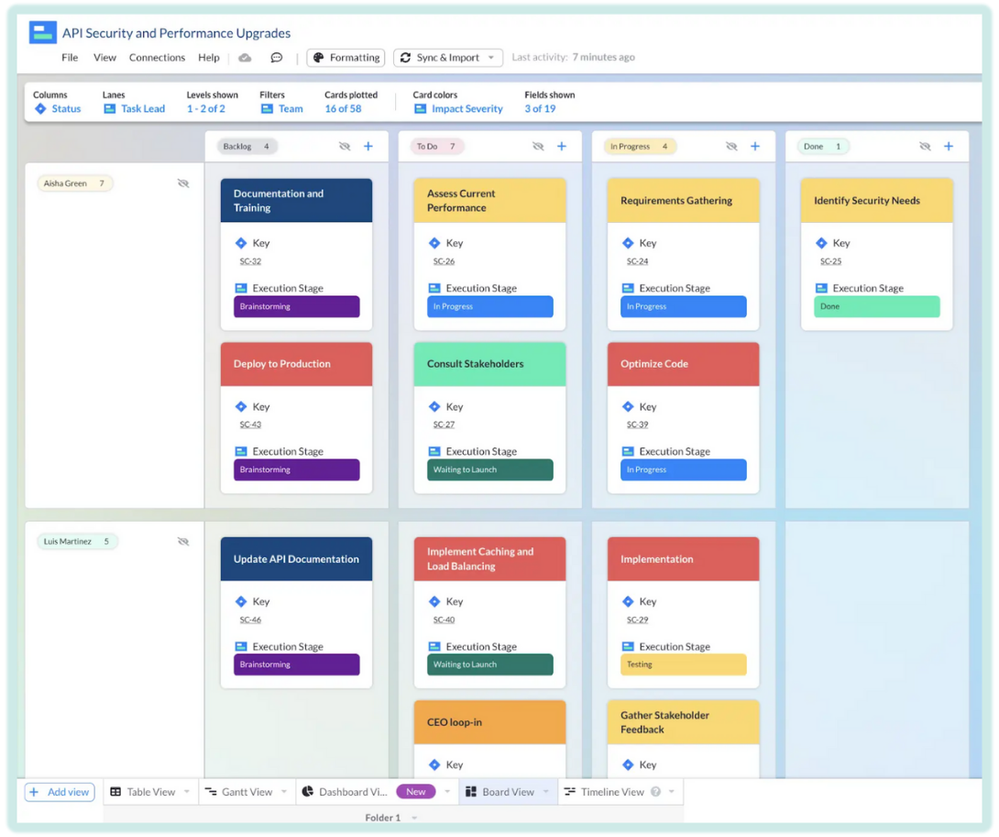Click the app logo beside the project title

(42, 32)
